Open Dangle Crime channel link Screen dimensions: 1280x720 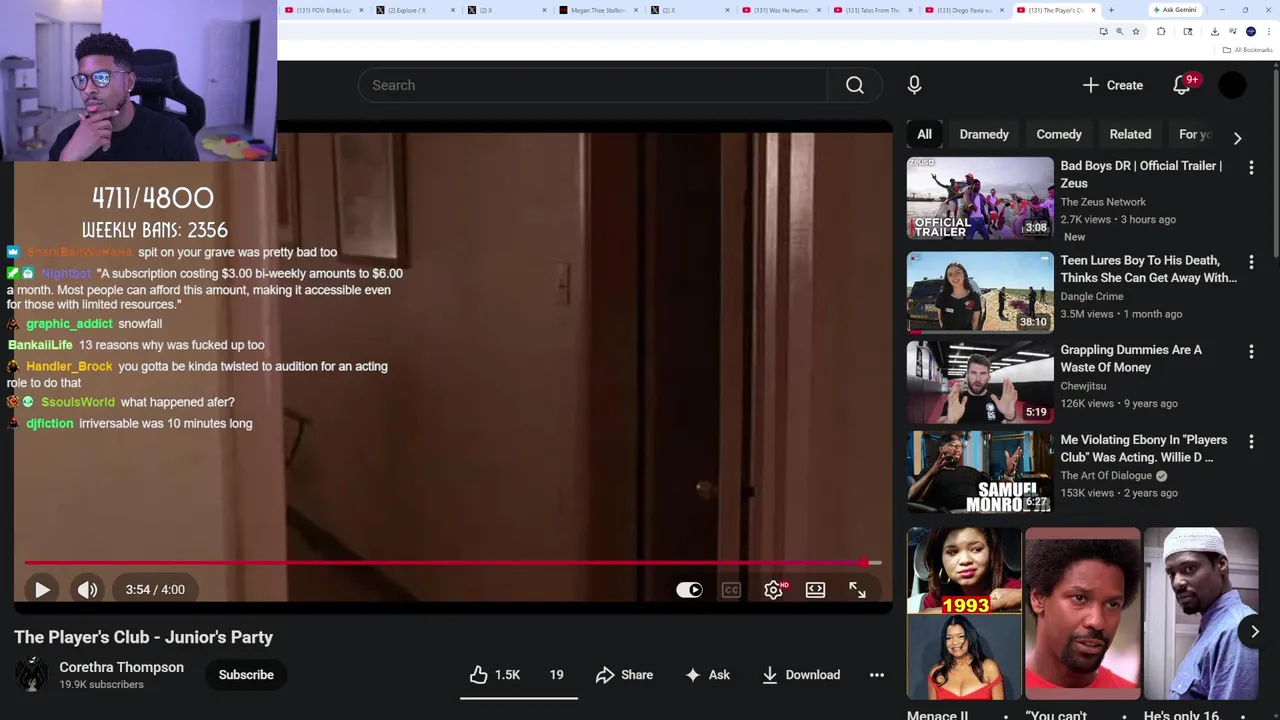tap(1092, 296)
